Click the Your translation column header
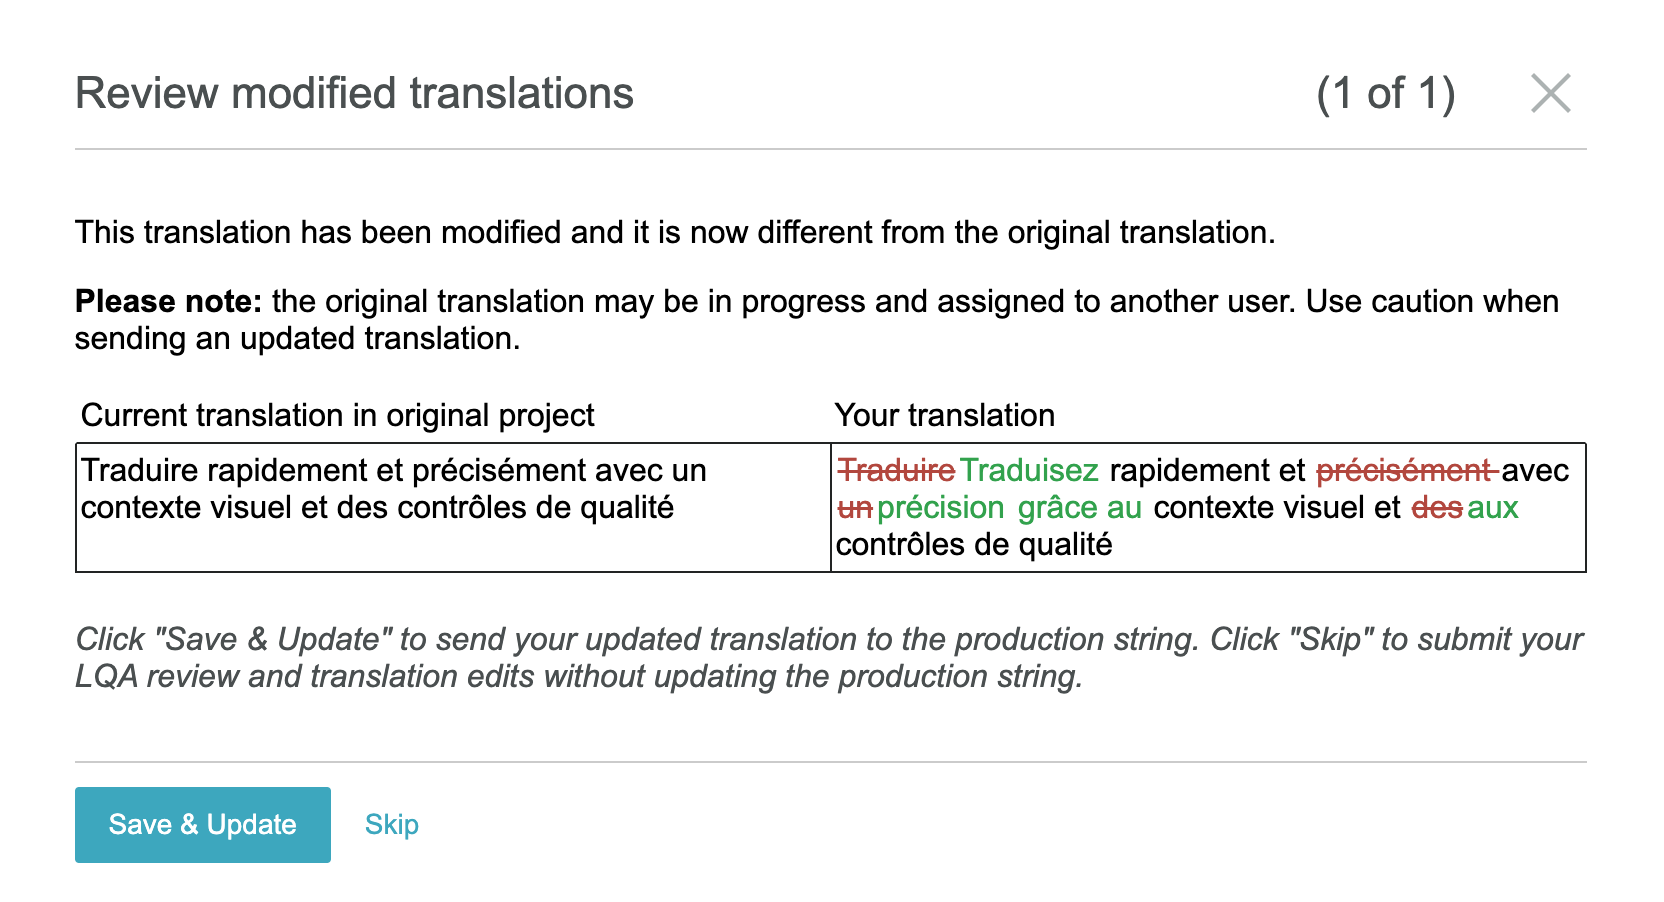Screen dimensions: 1664x902 pyautogui.click(x=946, y=415)
